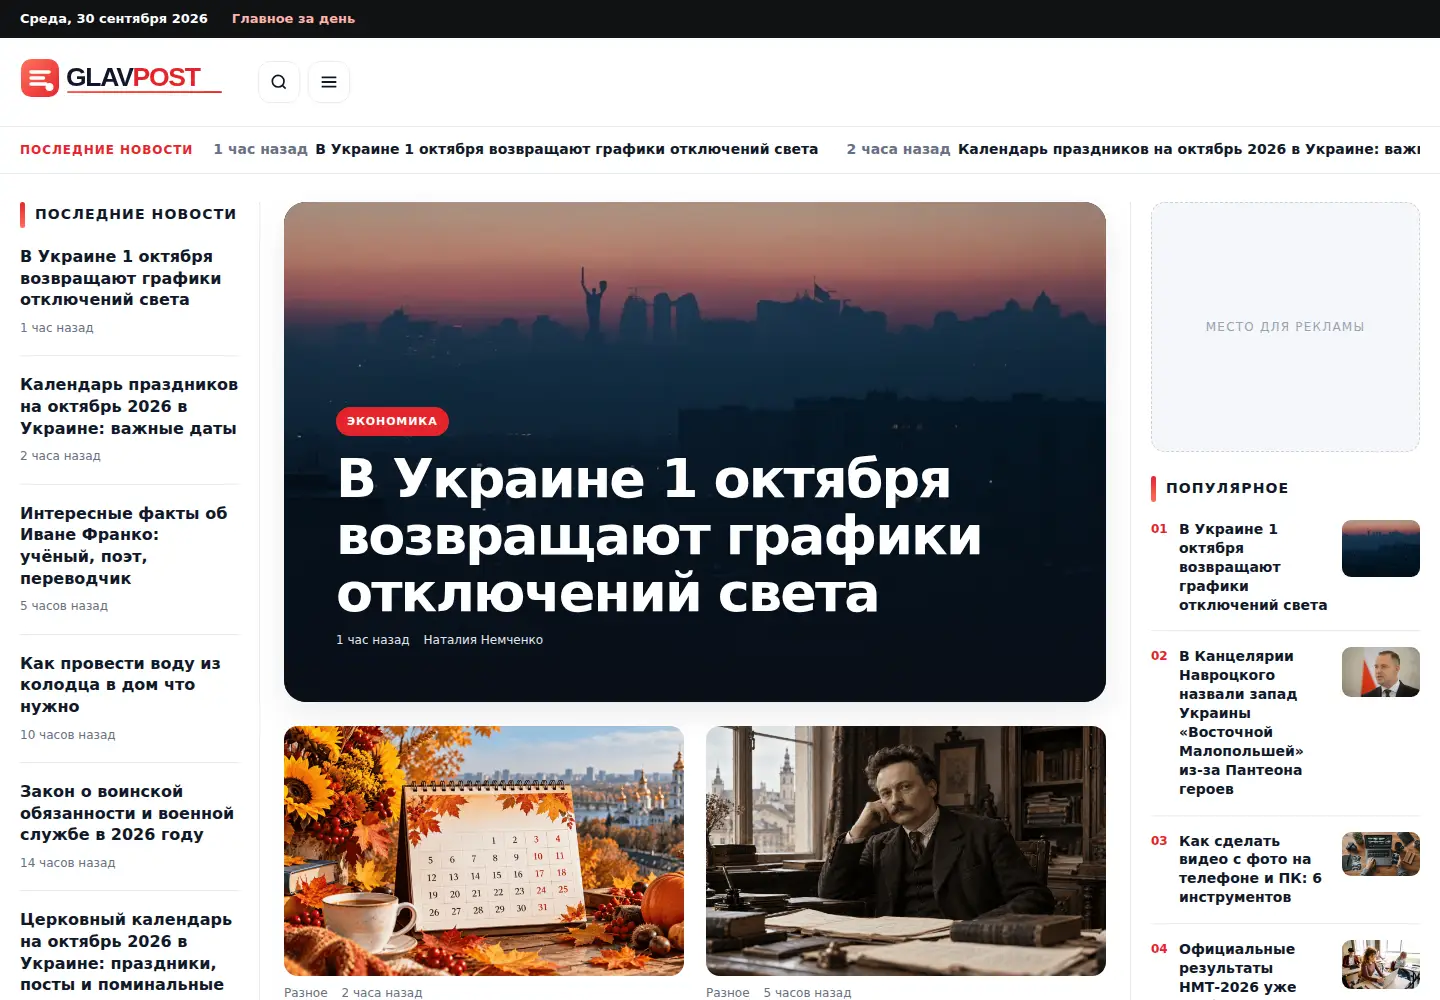
Task: Open author link 'Наталия Немченко'
Action: pyautogui.click(x=483, y=640)
